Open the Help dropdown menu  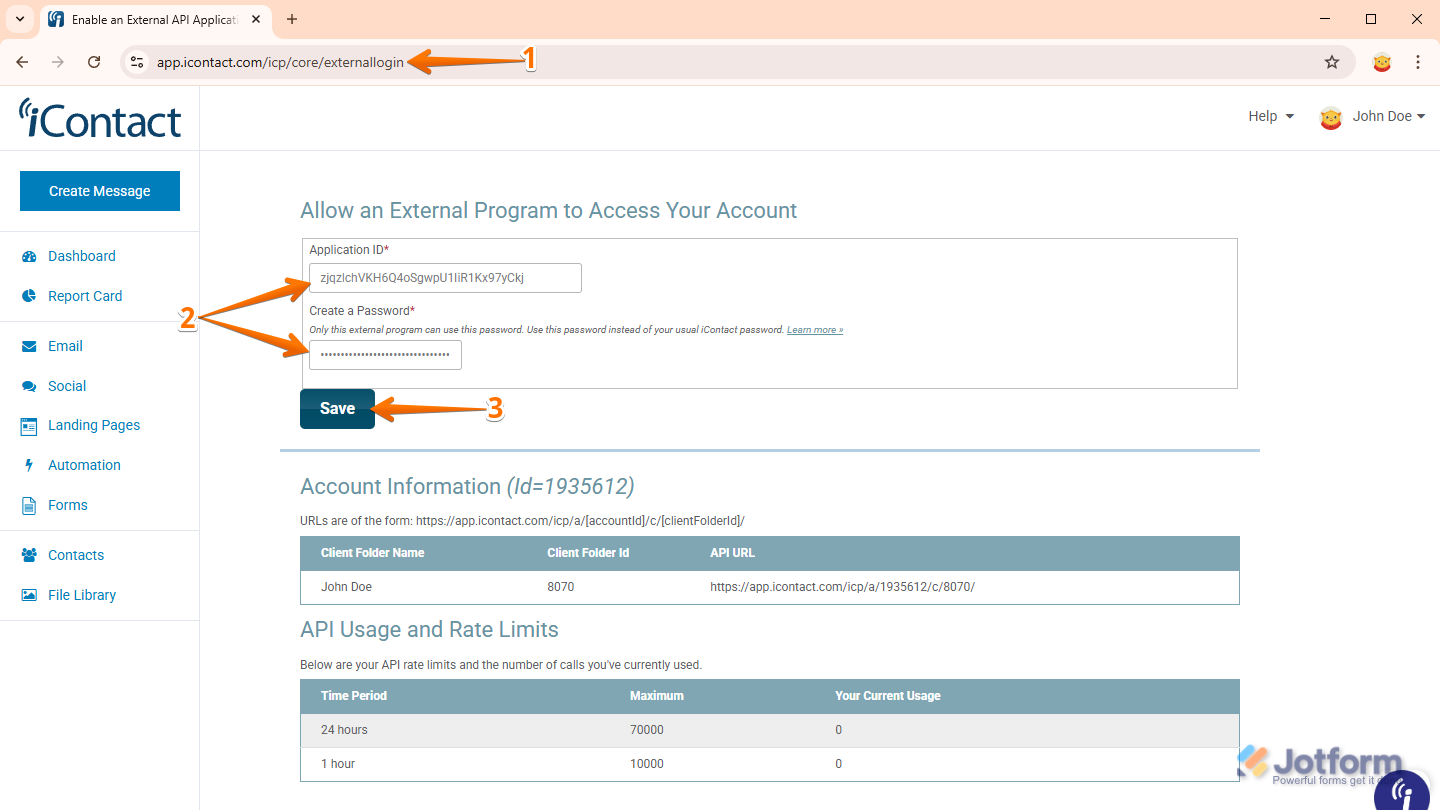click(x=1270, y=116)
